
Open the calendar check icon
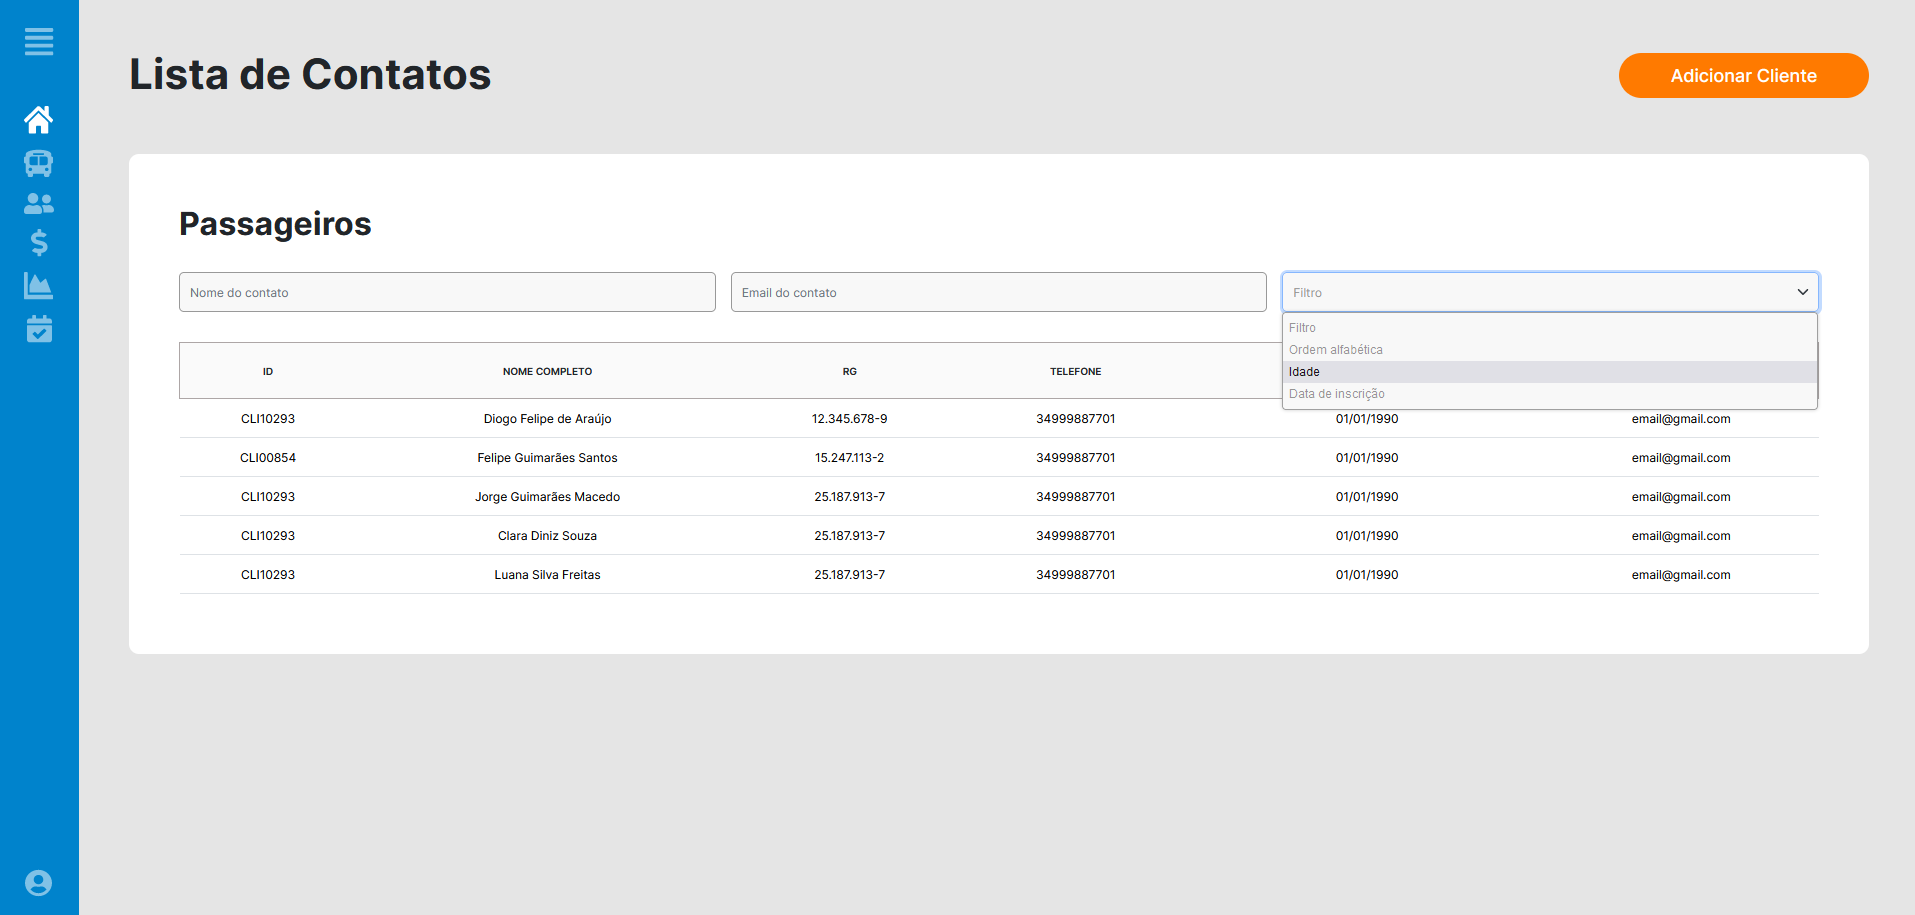click(39, 329)
